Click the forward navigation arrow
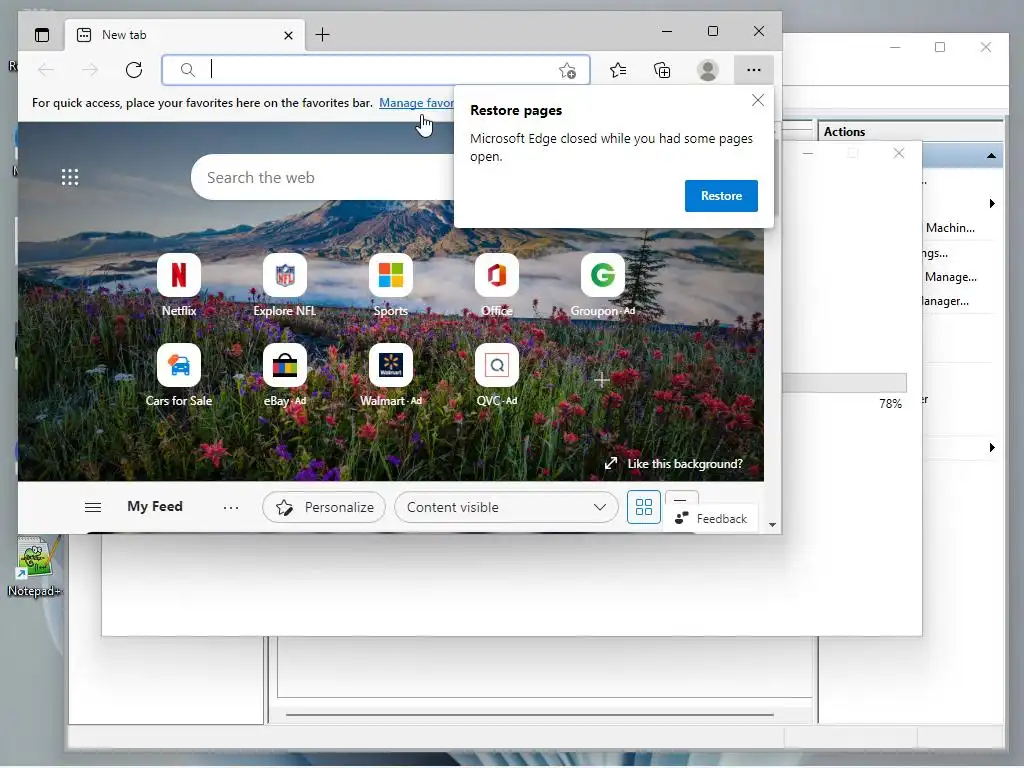This screenshot has width=1024, height=768. 90,70
